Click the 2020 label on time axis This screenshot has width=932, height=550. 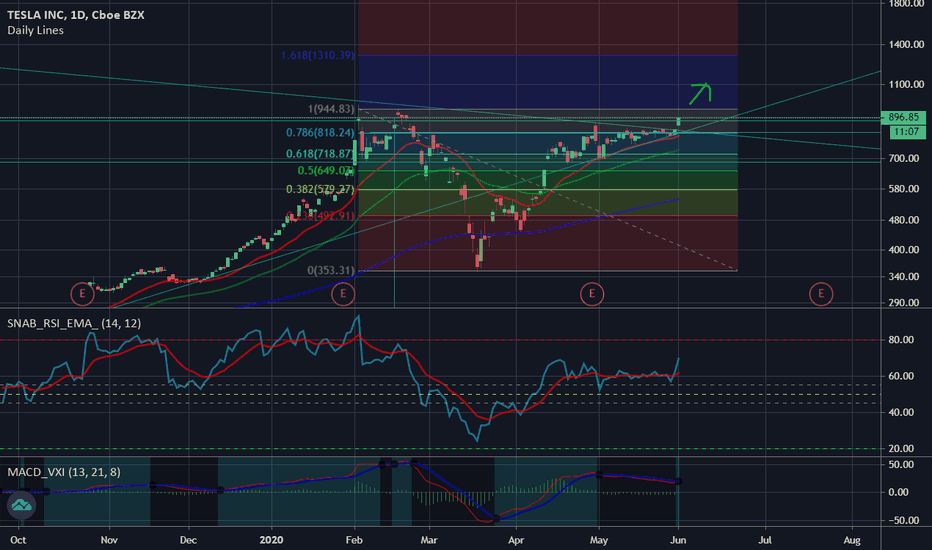pyautogui.click(x=272, y=540)
